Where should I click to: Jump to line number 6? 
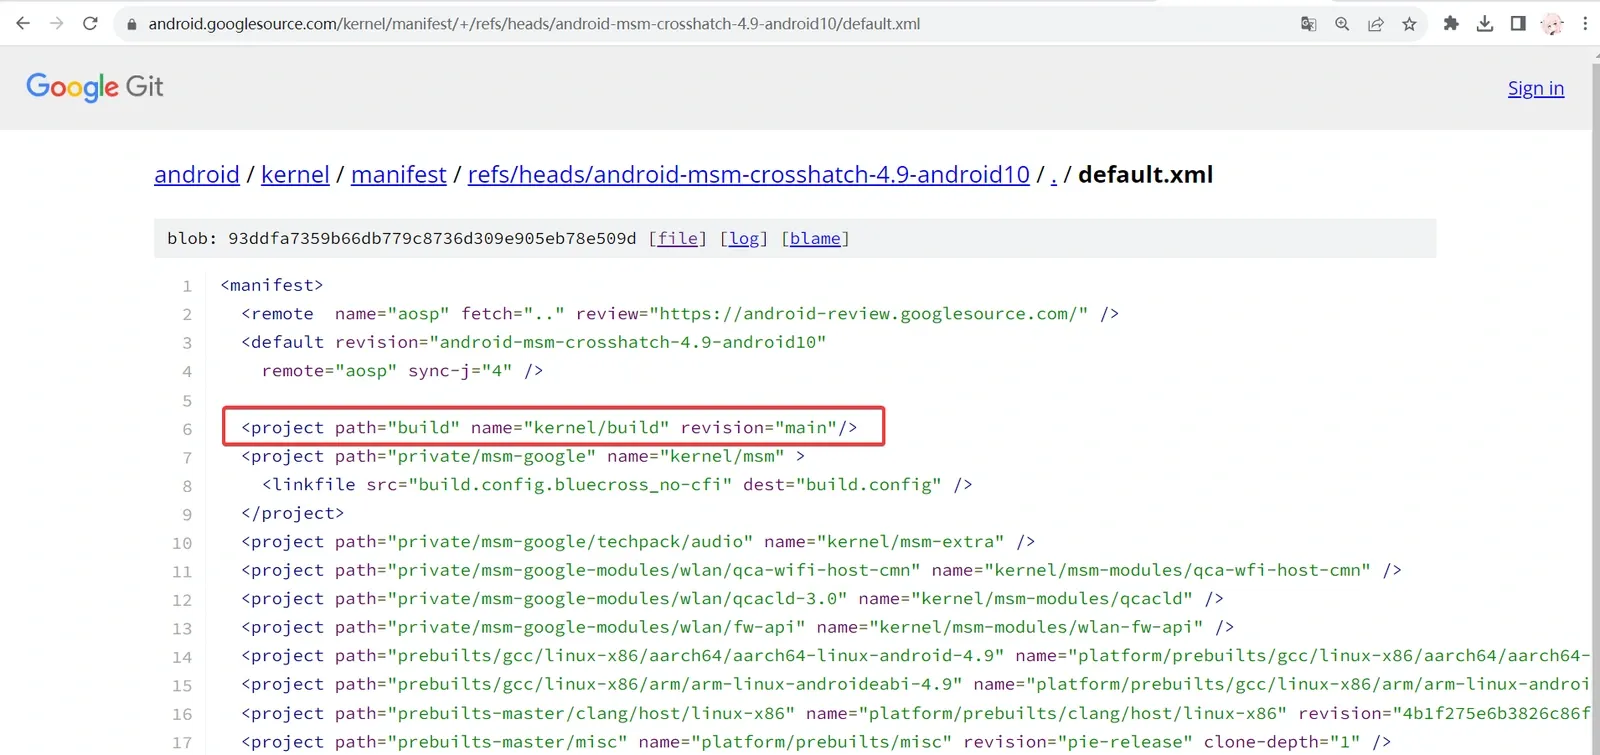coord(187,429)
